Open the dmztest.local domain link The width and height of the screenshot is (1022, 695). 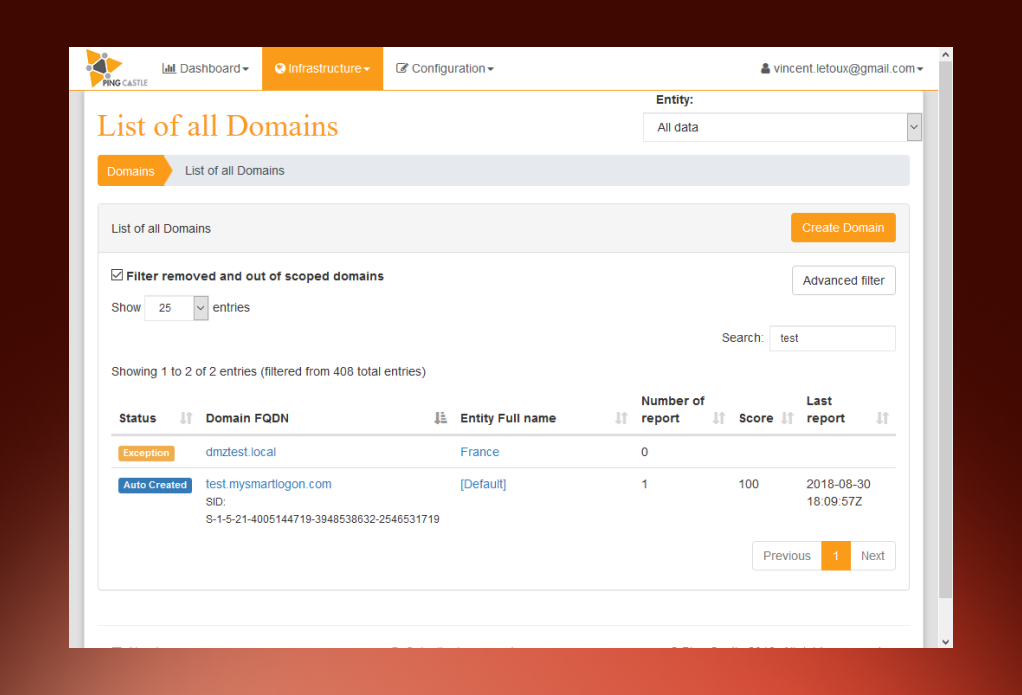pos(241,452)
